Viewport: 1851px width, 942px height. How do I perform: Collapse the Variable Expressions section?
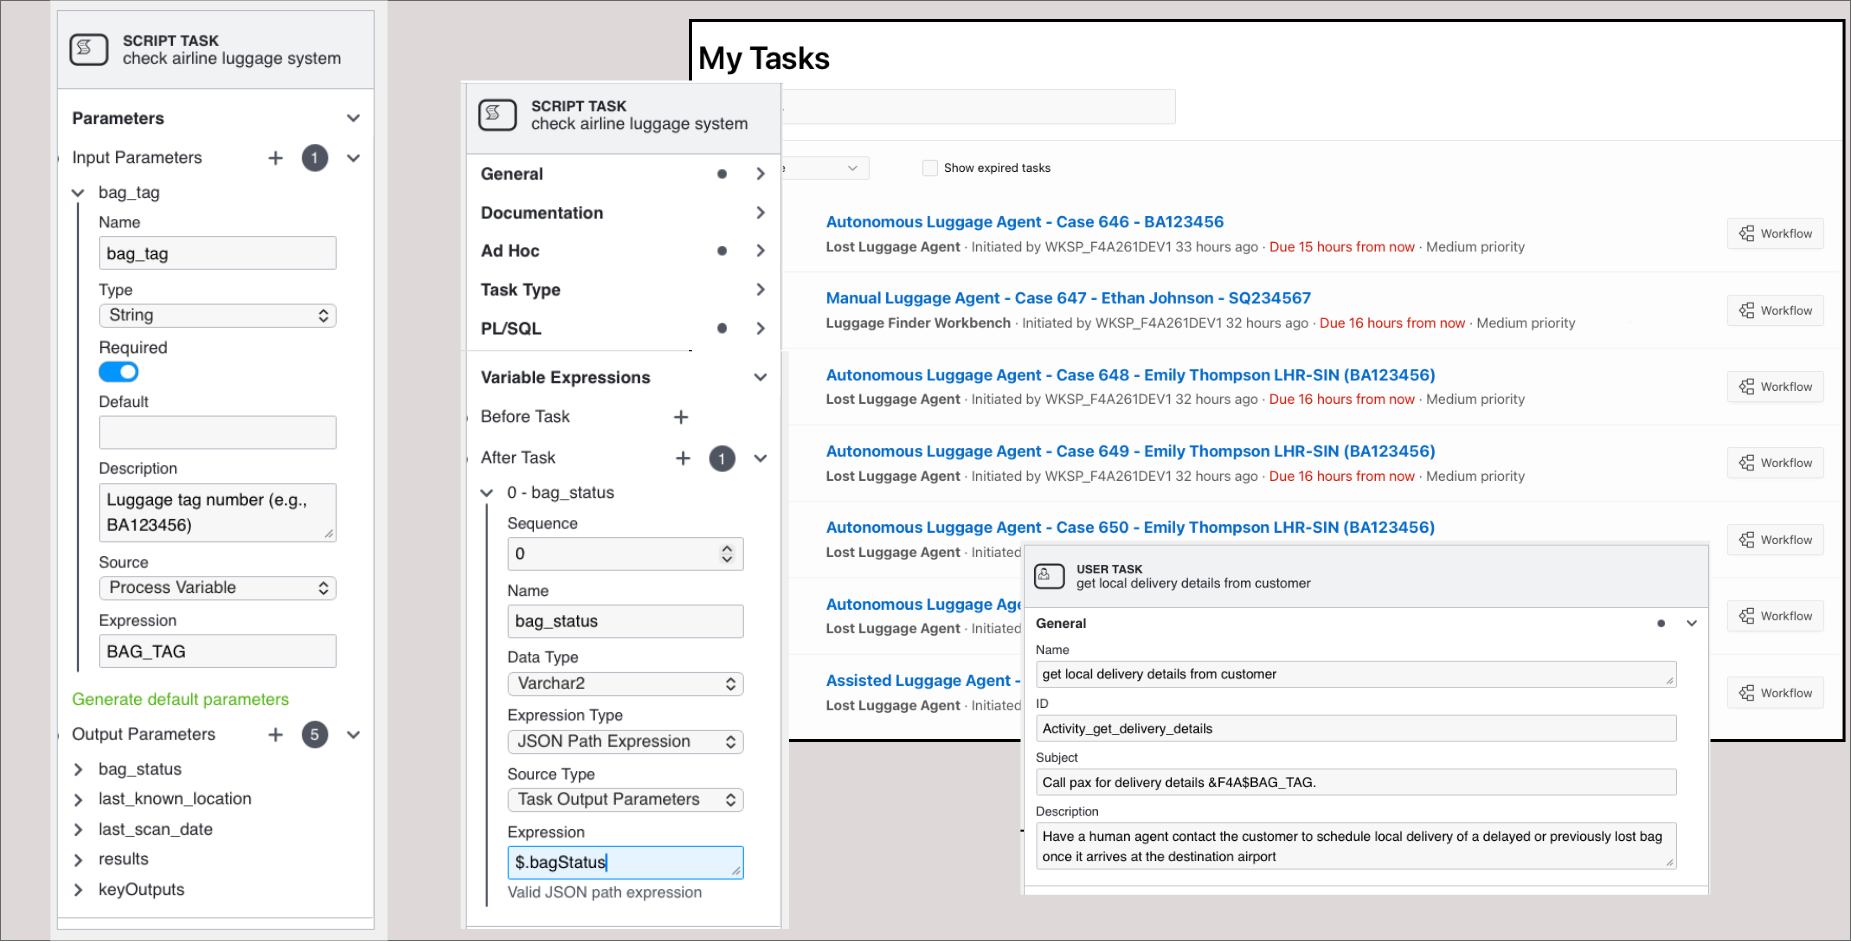point(760,377)
